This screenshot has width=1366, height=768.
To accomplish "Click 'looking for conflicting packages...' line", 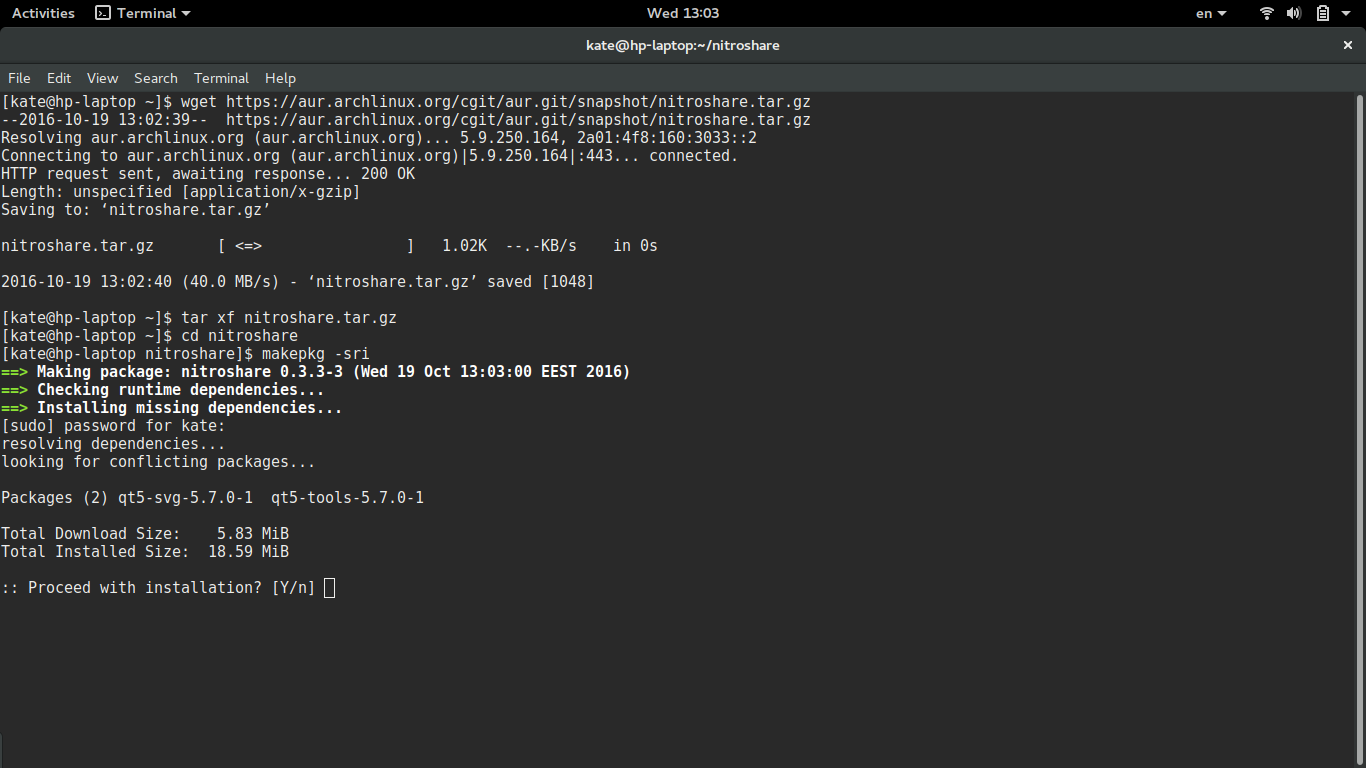I will tap(158, 462).
